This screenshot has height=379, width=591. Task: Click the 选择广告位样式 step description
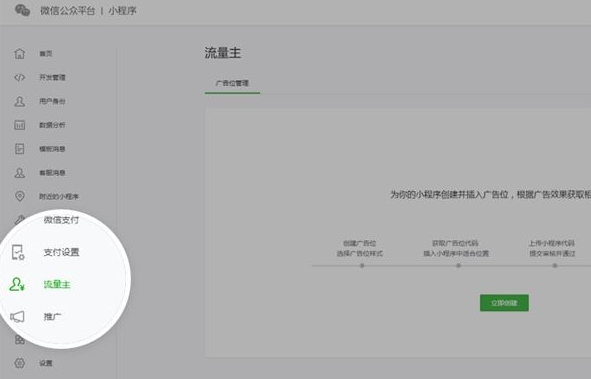pos(360,254)
